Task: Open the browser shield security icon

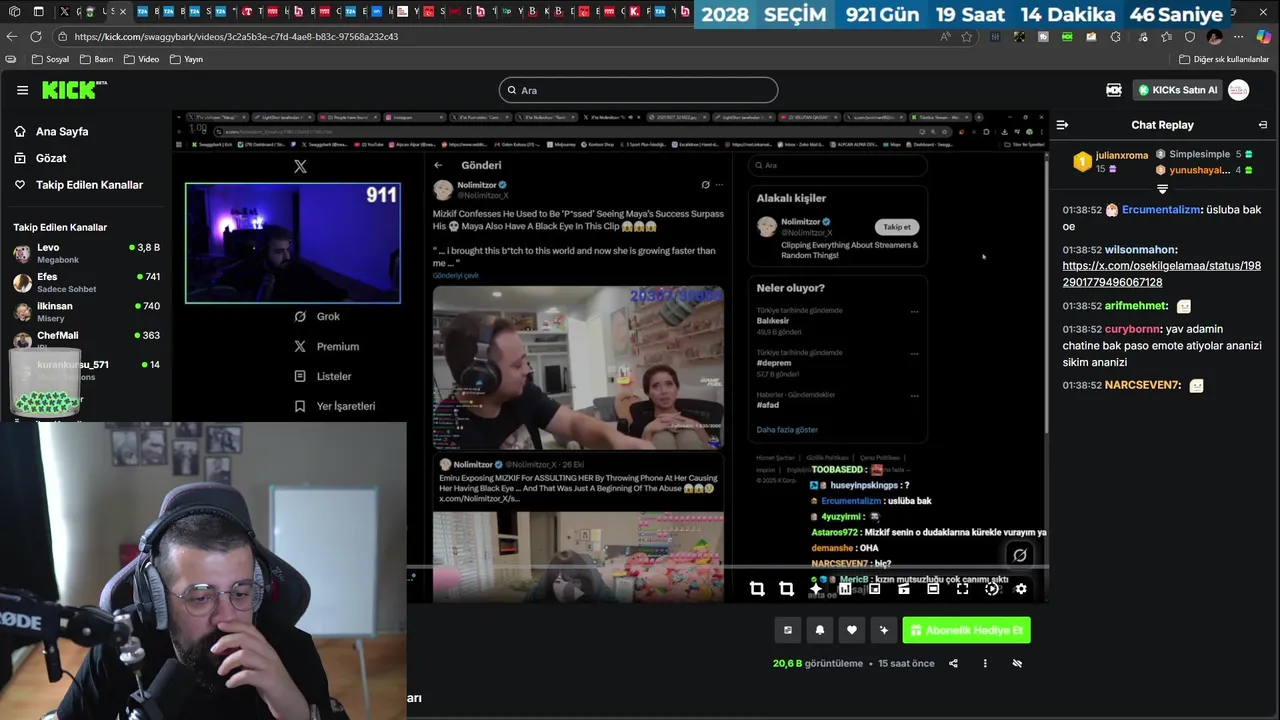Action: pos(1190,37)
